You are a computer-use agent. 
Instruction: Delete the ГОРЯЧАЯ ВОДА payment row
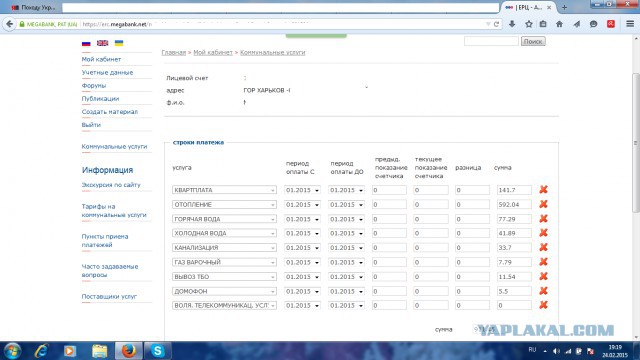(543, 219)
